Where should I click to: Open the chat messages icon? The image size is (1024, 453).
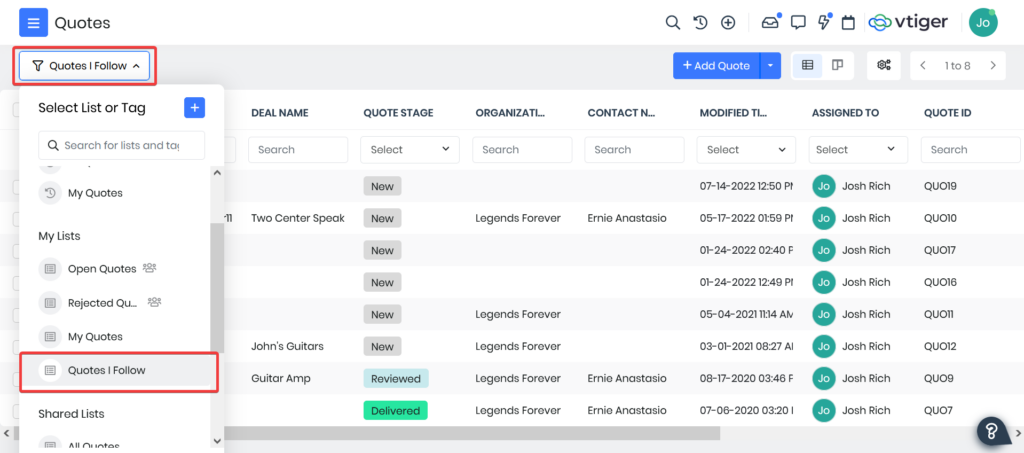tap(798, 23)
